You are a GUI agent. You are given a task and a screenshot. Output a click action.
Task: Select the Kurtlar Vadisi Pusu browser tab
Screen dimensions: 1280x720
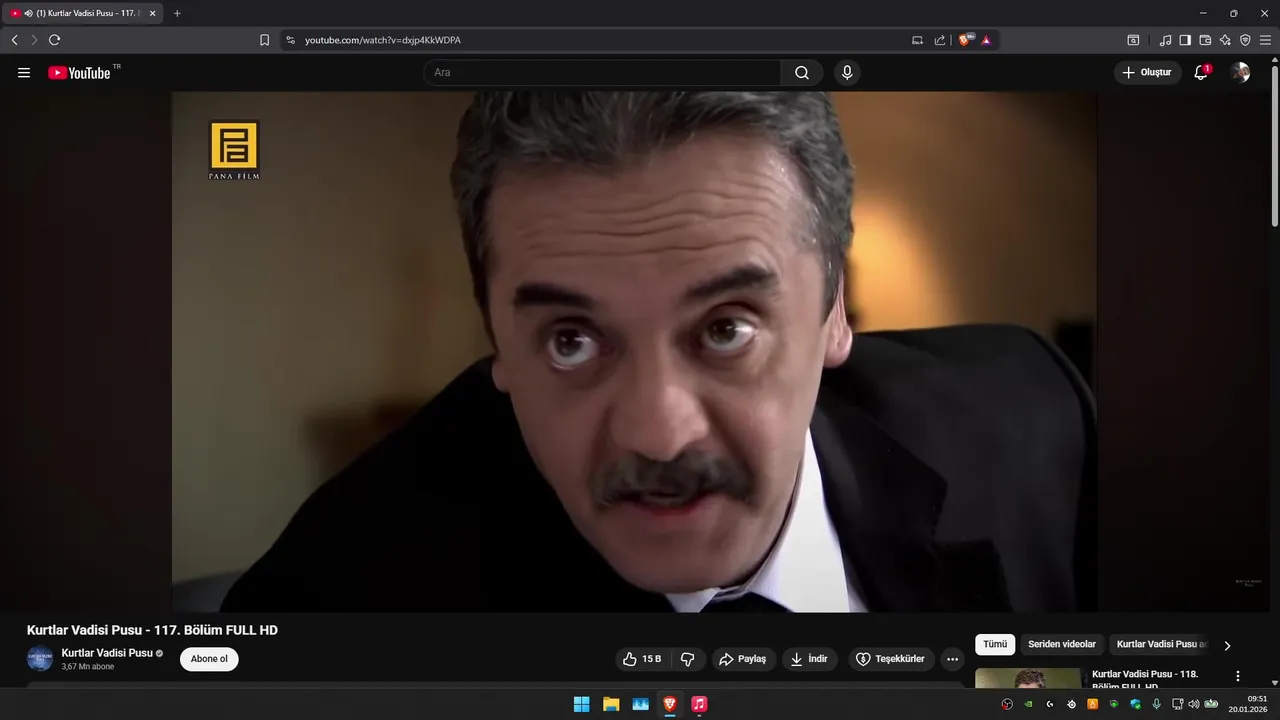(83, 13)
